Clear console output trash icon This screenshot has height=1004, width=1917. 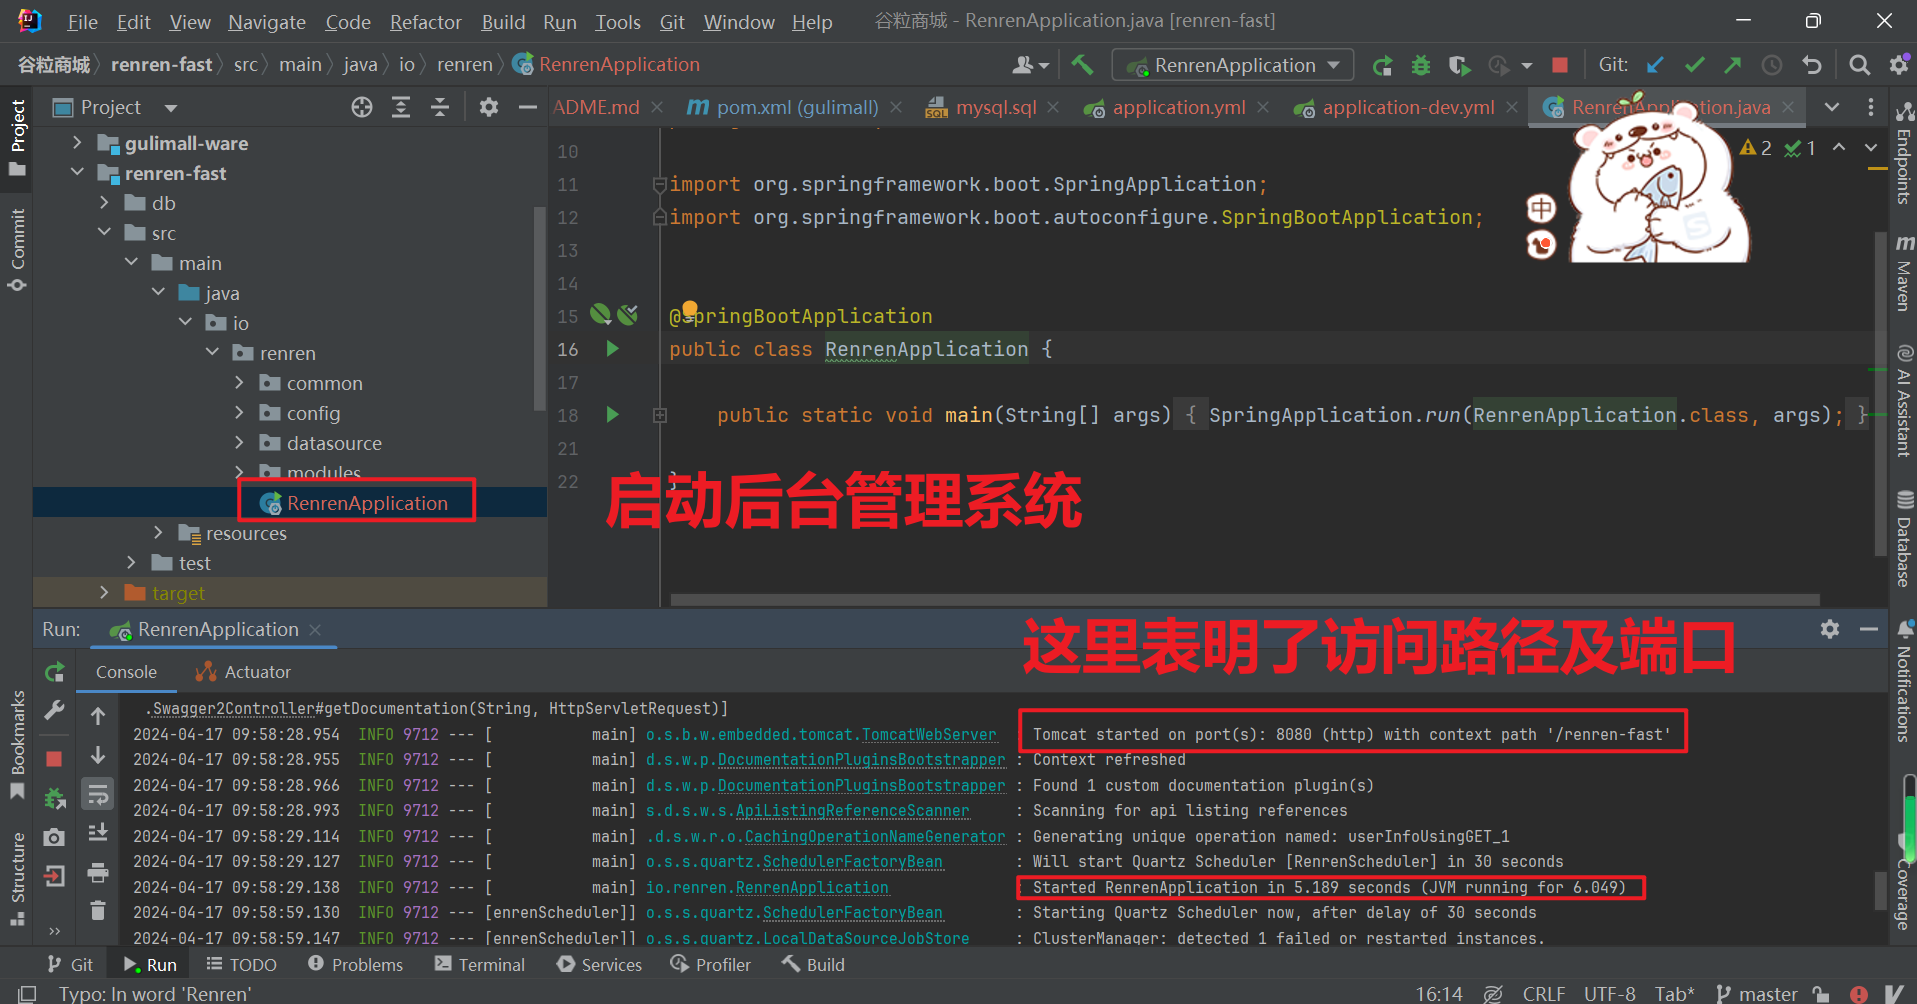point(97,911)
